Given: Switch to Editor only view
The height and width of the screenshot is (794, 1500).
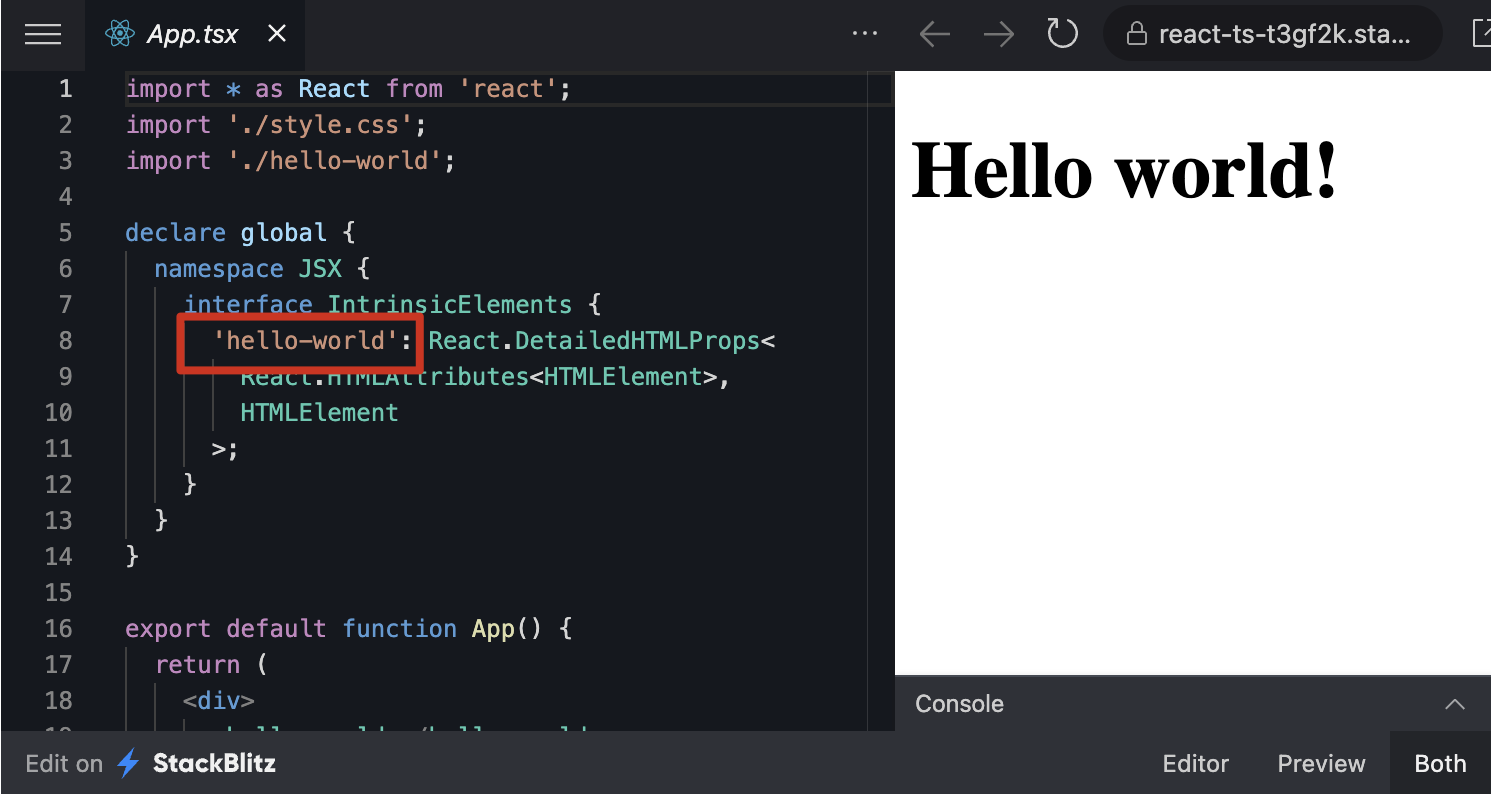Looking at the screenshot, I should click(1195, 764).
